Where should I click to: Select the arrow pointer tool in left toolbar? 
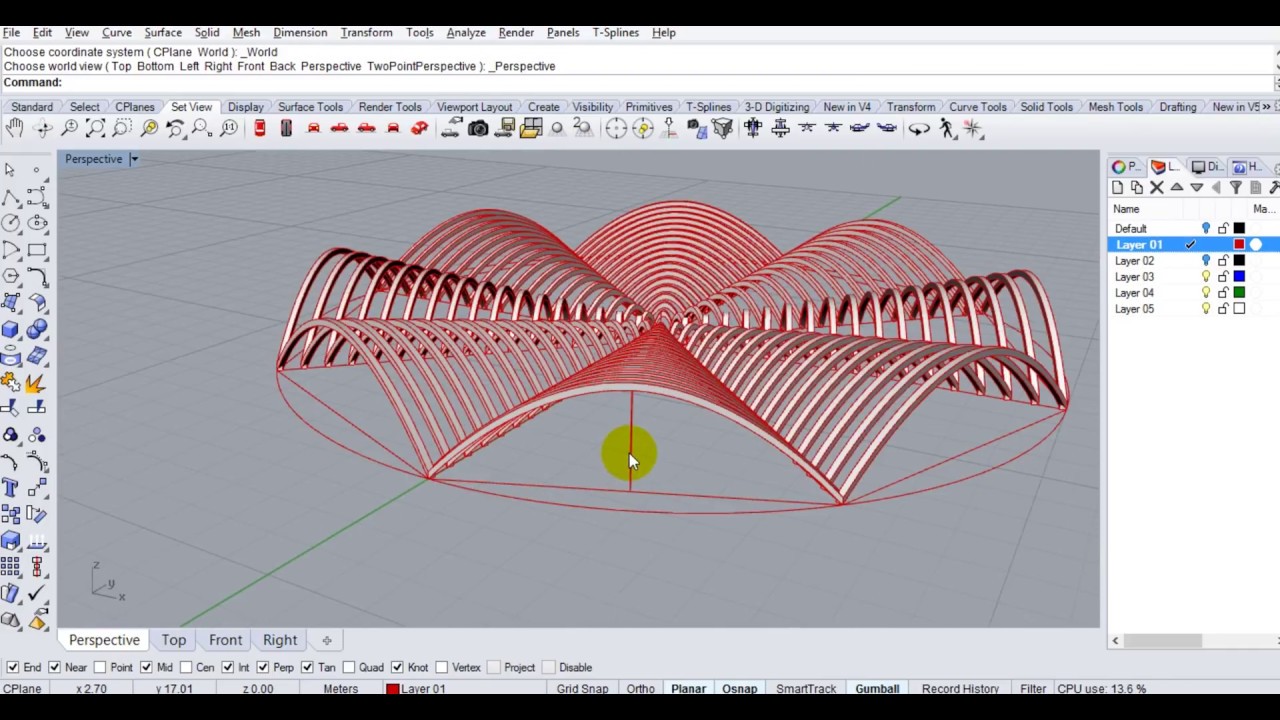tap(10, 170)
